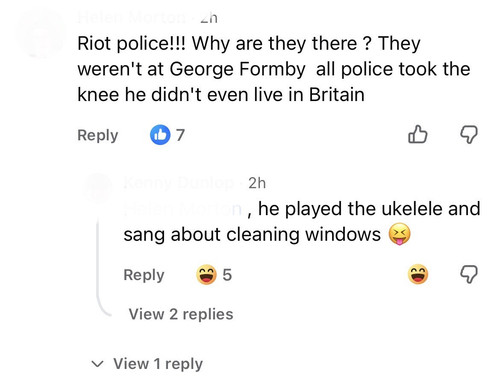Expand 'View 1 reply' text link
This screenshot has width=500, height=376.
158,364
